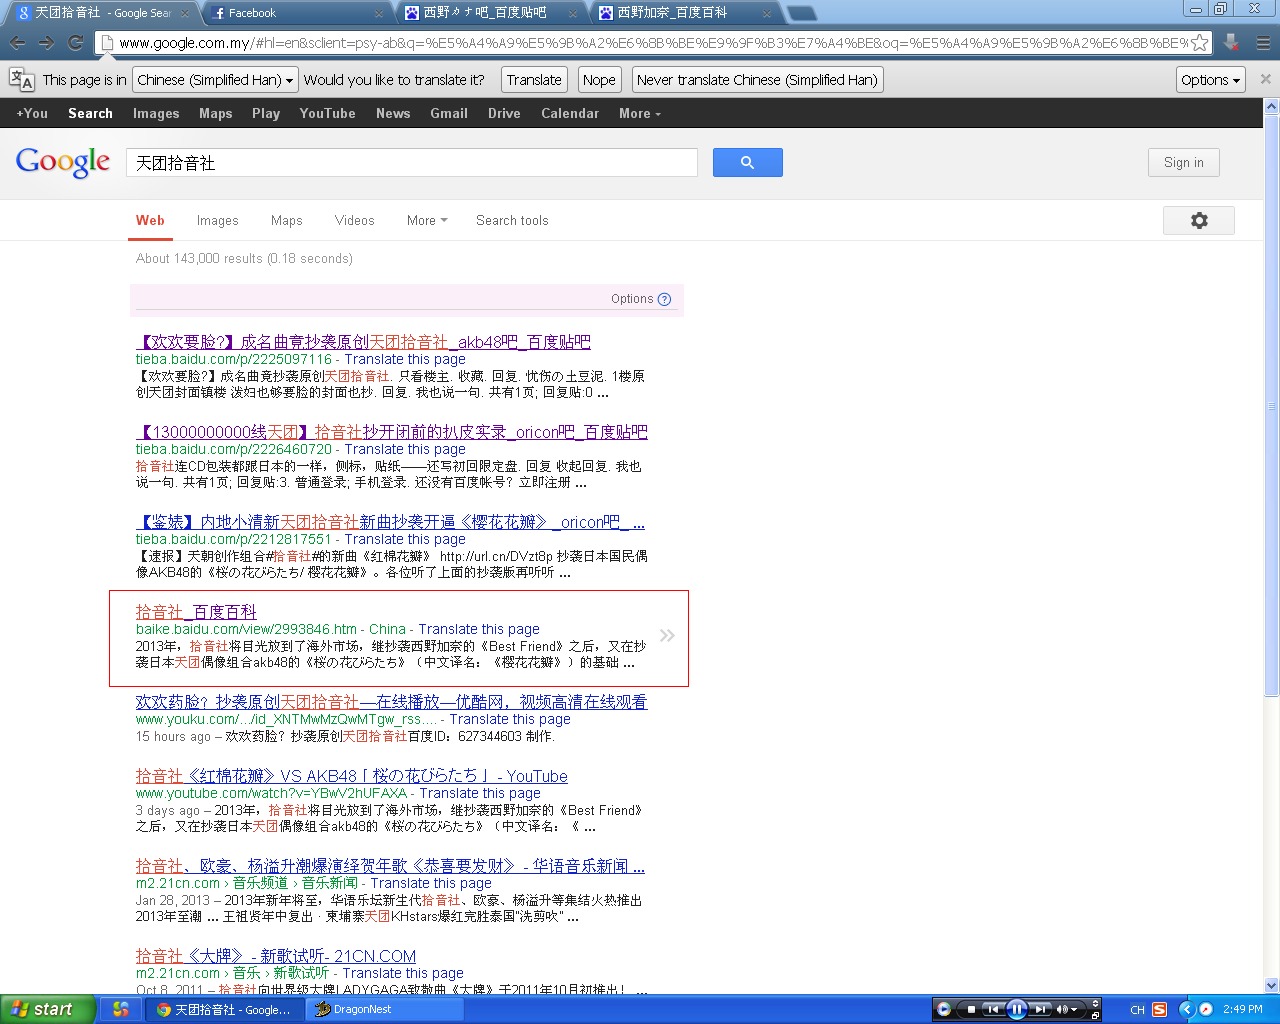
Task: Expand the More dropdown in the black bar
Action: [640, 113]
